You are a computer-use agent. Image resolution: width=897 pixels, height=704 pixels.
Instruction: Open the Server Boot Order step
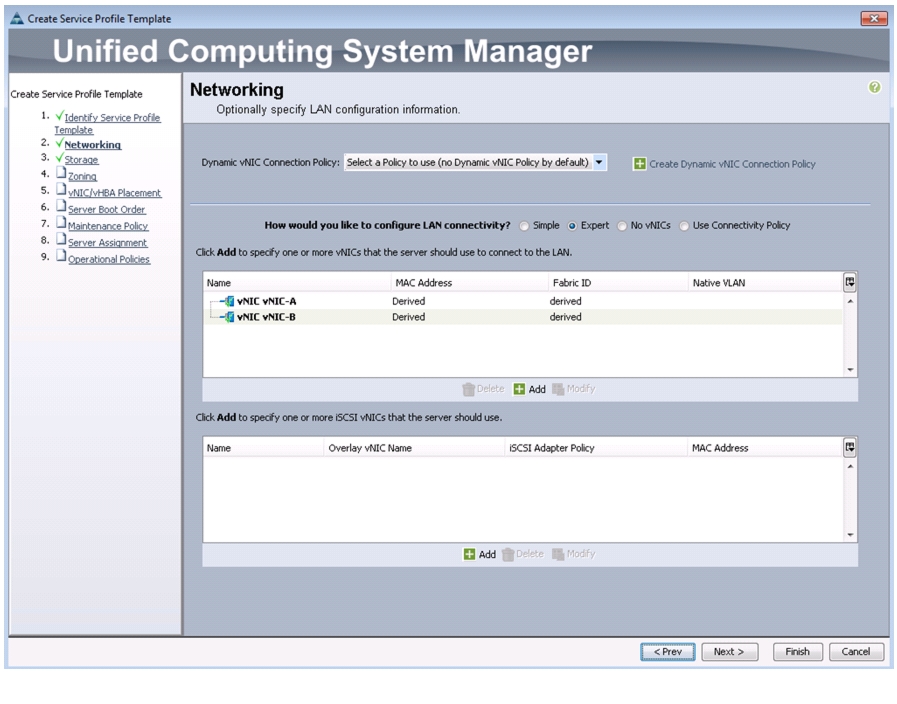(x=107, y=209)
